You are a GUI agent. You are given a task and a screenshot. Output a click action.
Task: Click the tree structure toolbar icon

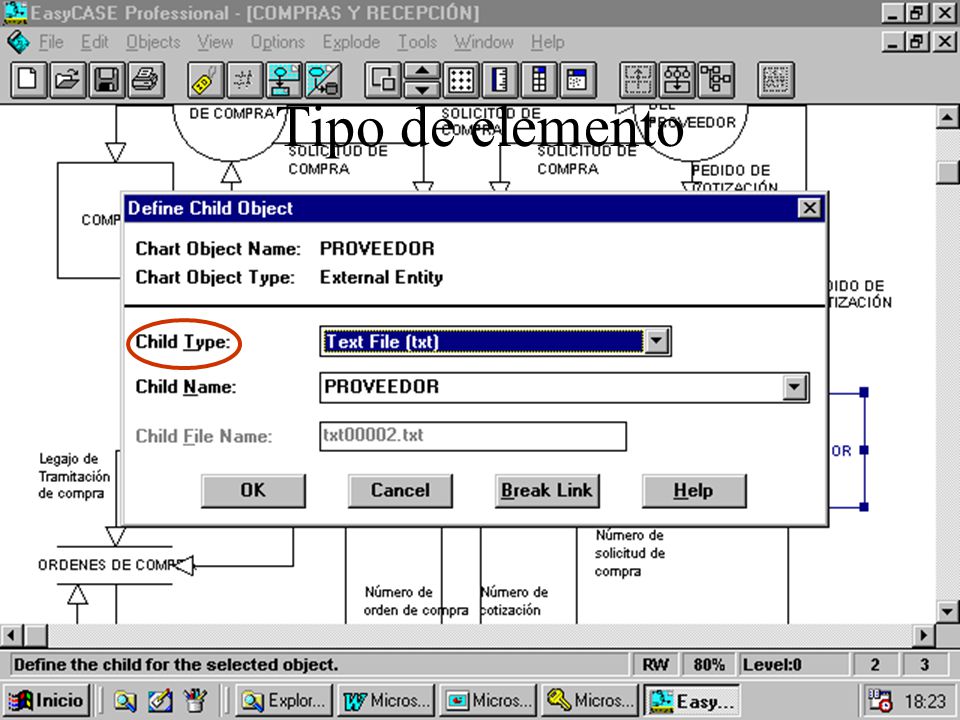pos(716,80)
